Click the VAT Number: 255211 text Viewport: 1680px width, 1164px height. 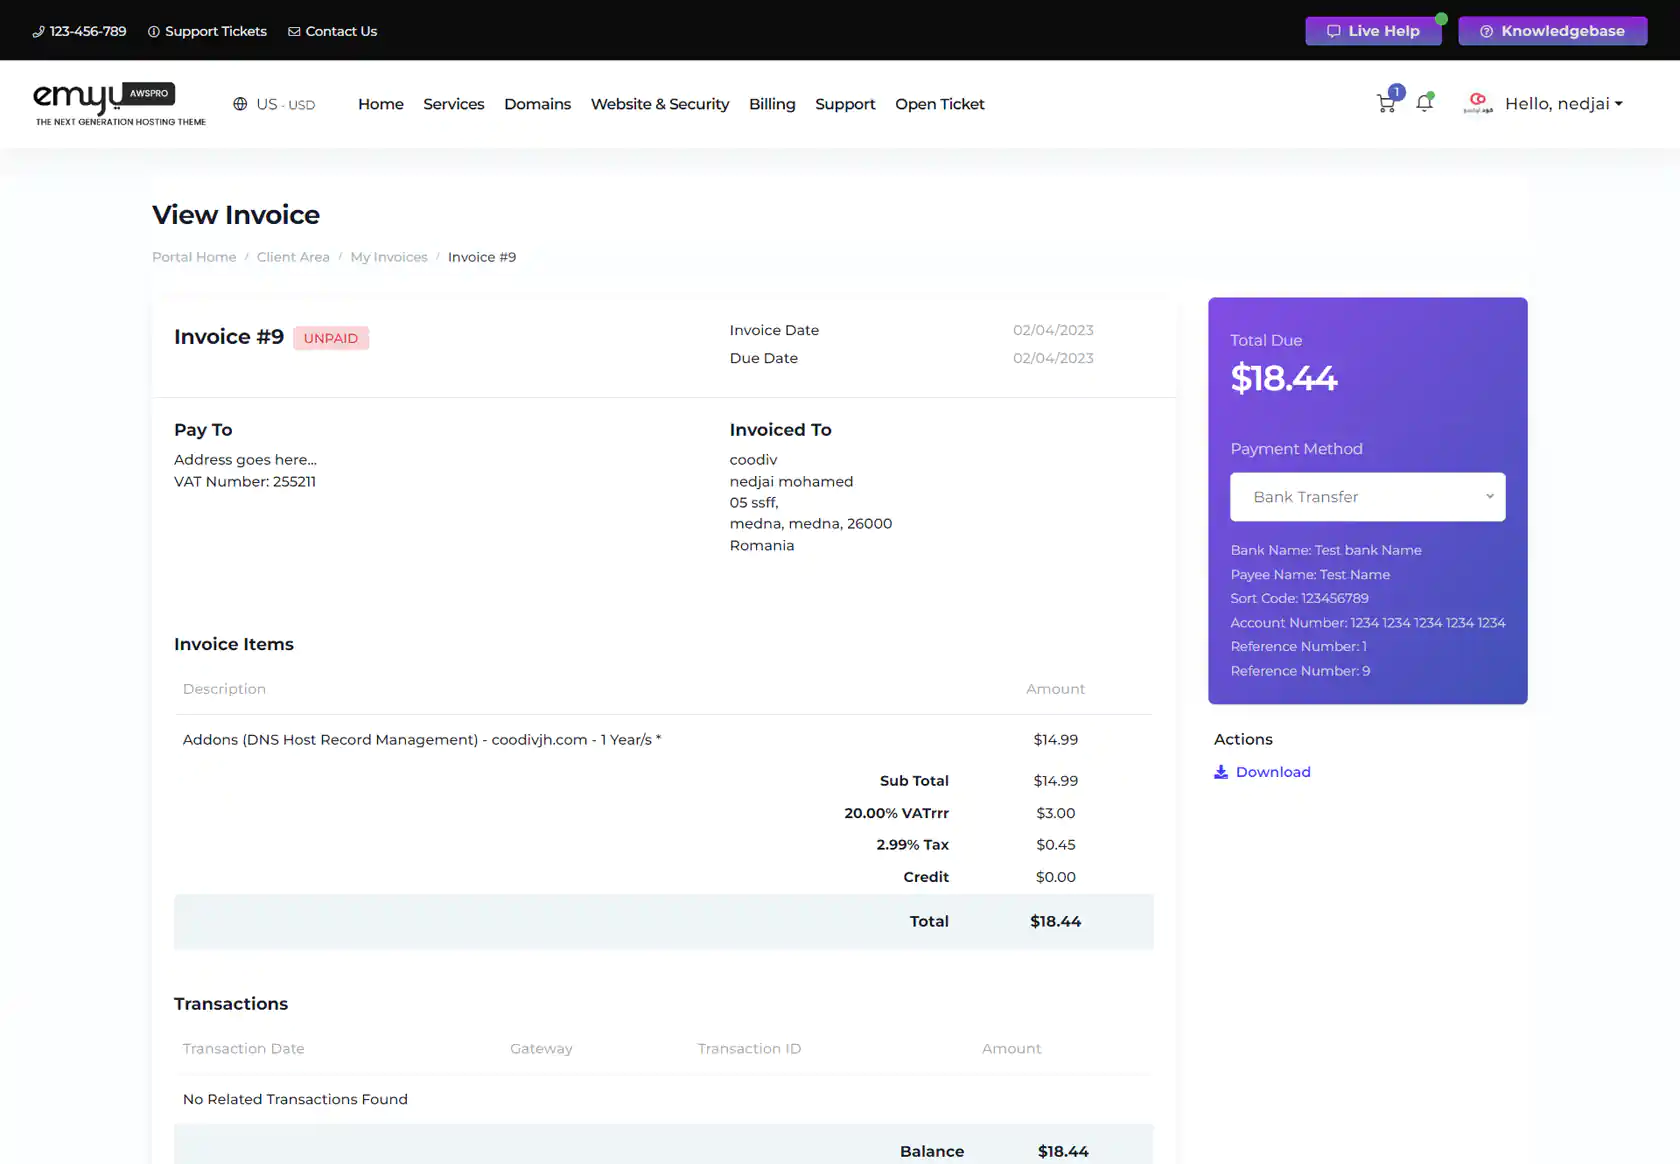(x=245, y=482)
